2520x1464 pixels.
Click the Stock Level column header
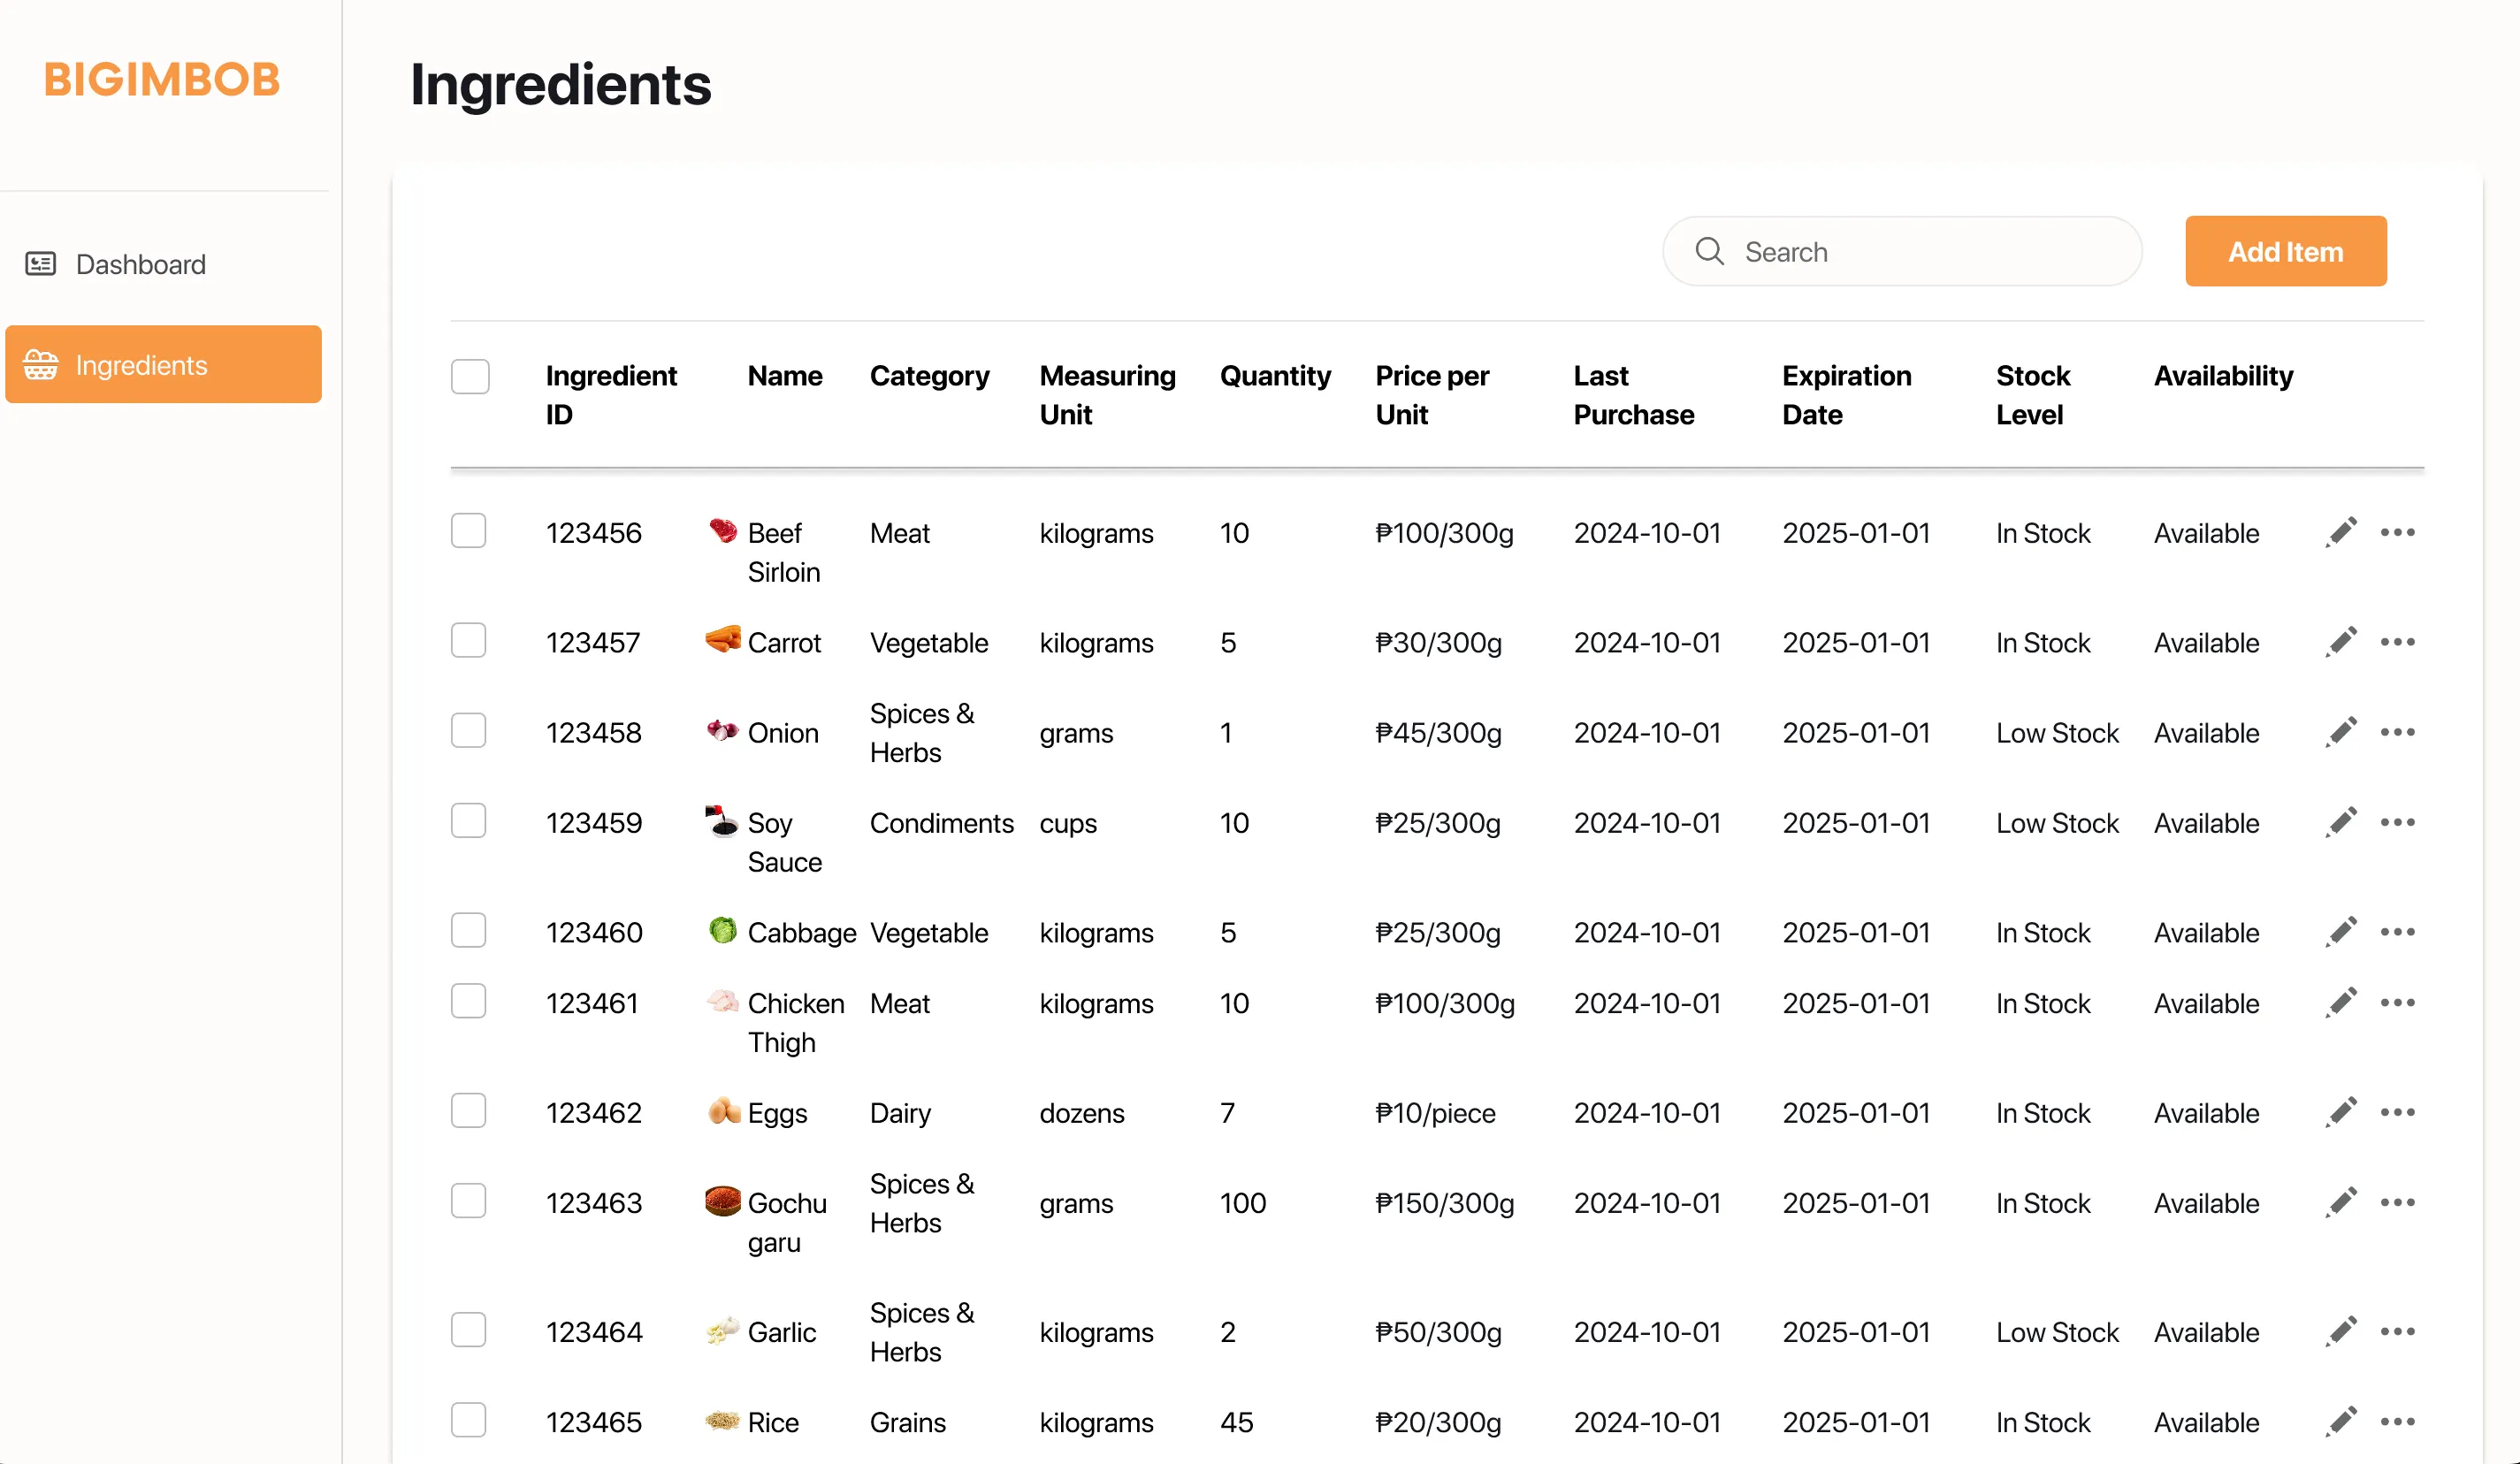[2032, 395]
